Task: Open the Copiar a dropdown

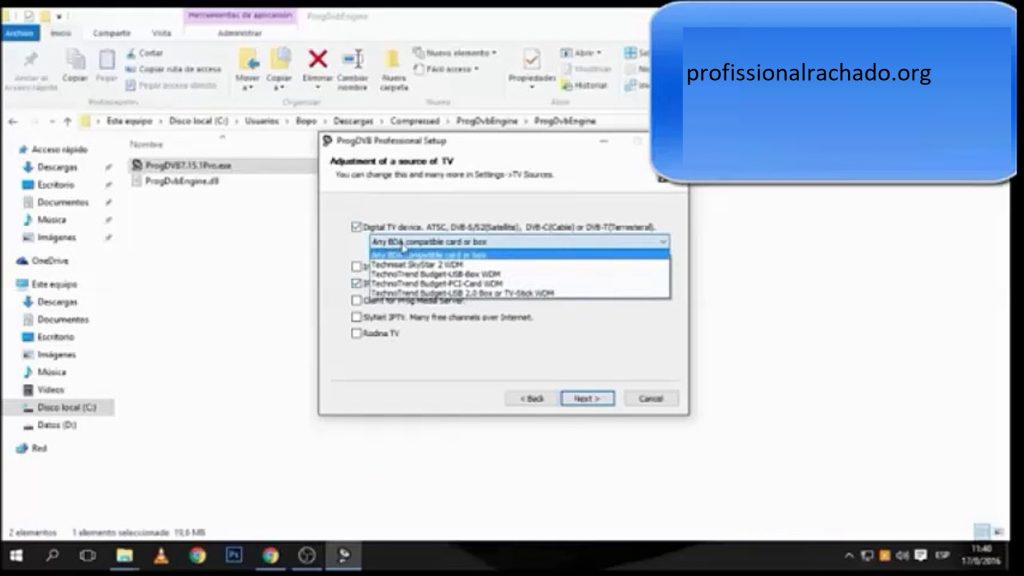Action: [x=279, y=82]
